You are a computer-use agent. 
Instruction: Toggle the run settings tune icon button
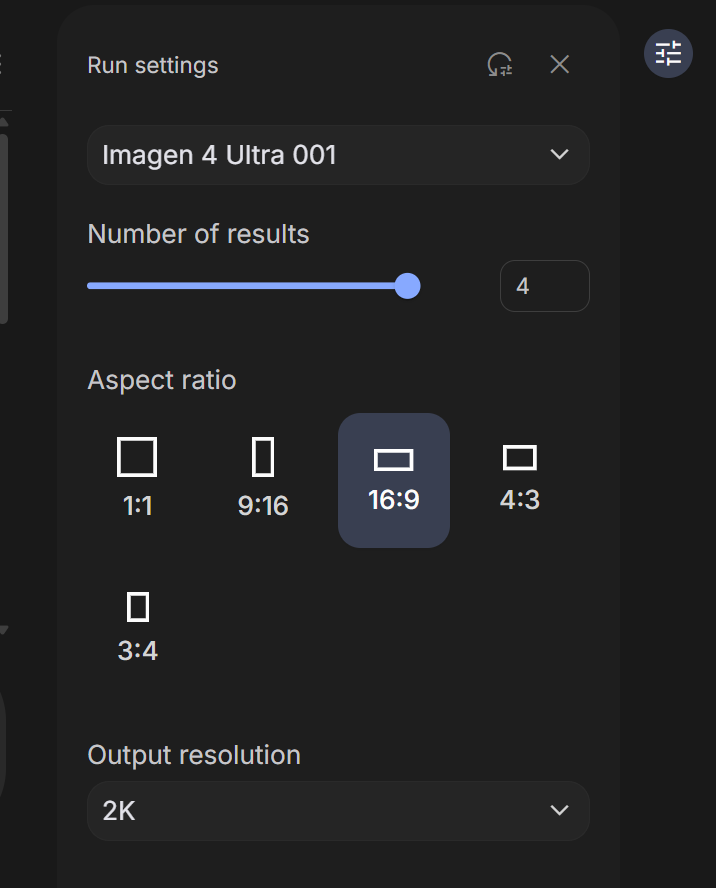(x=668, y=54)
